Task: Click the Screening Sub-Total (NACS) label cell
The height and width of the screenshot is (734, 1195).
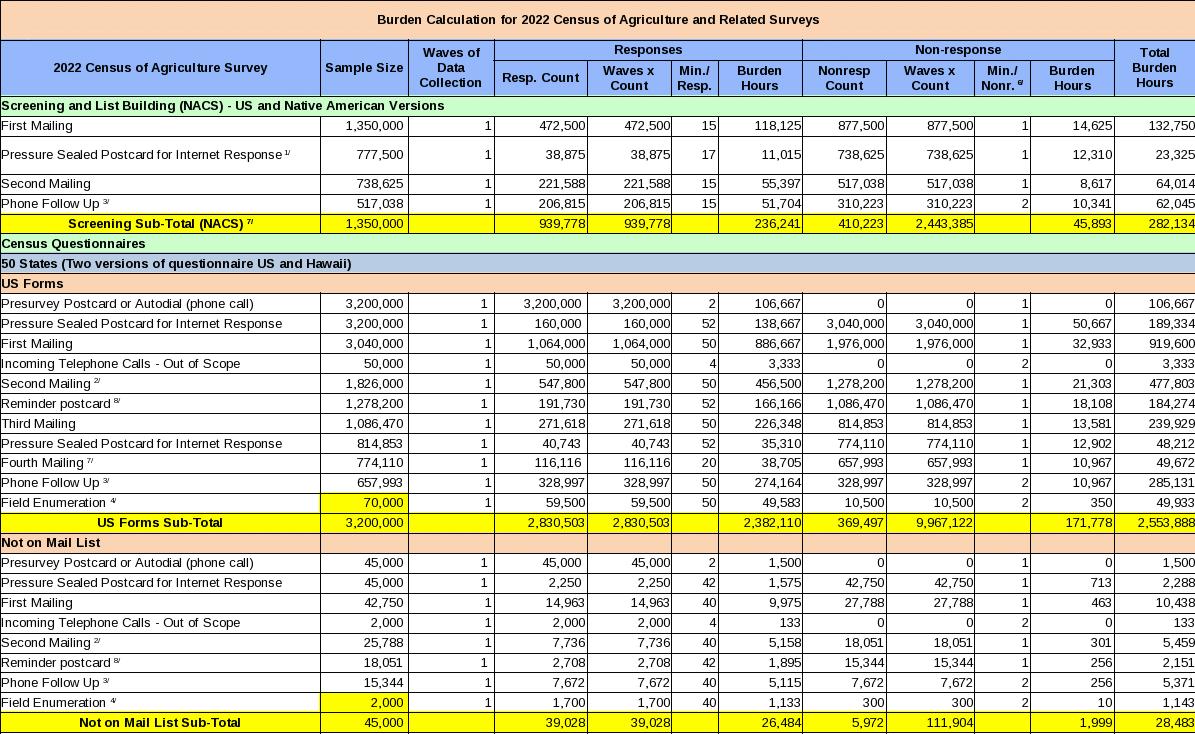Action: pyautogui.click(x=160, y=224)
